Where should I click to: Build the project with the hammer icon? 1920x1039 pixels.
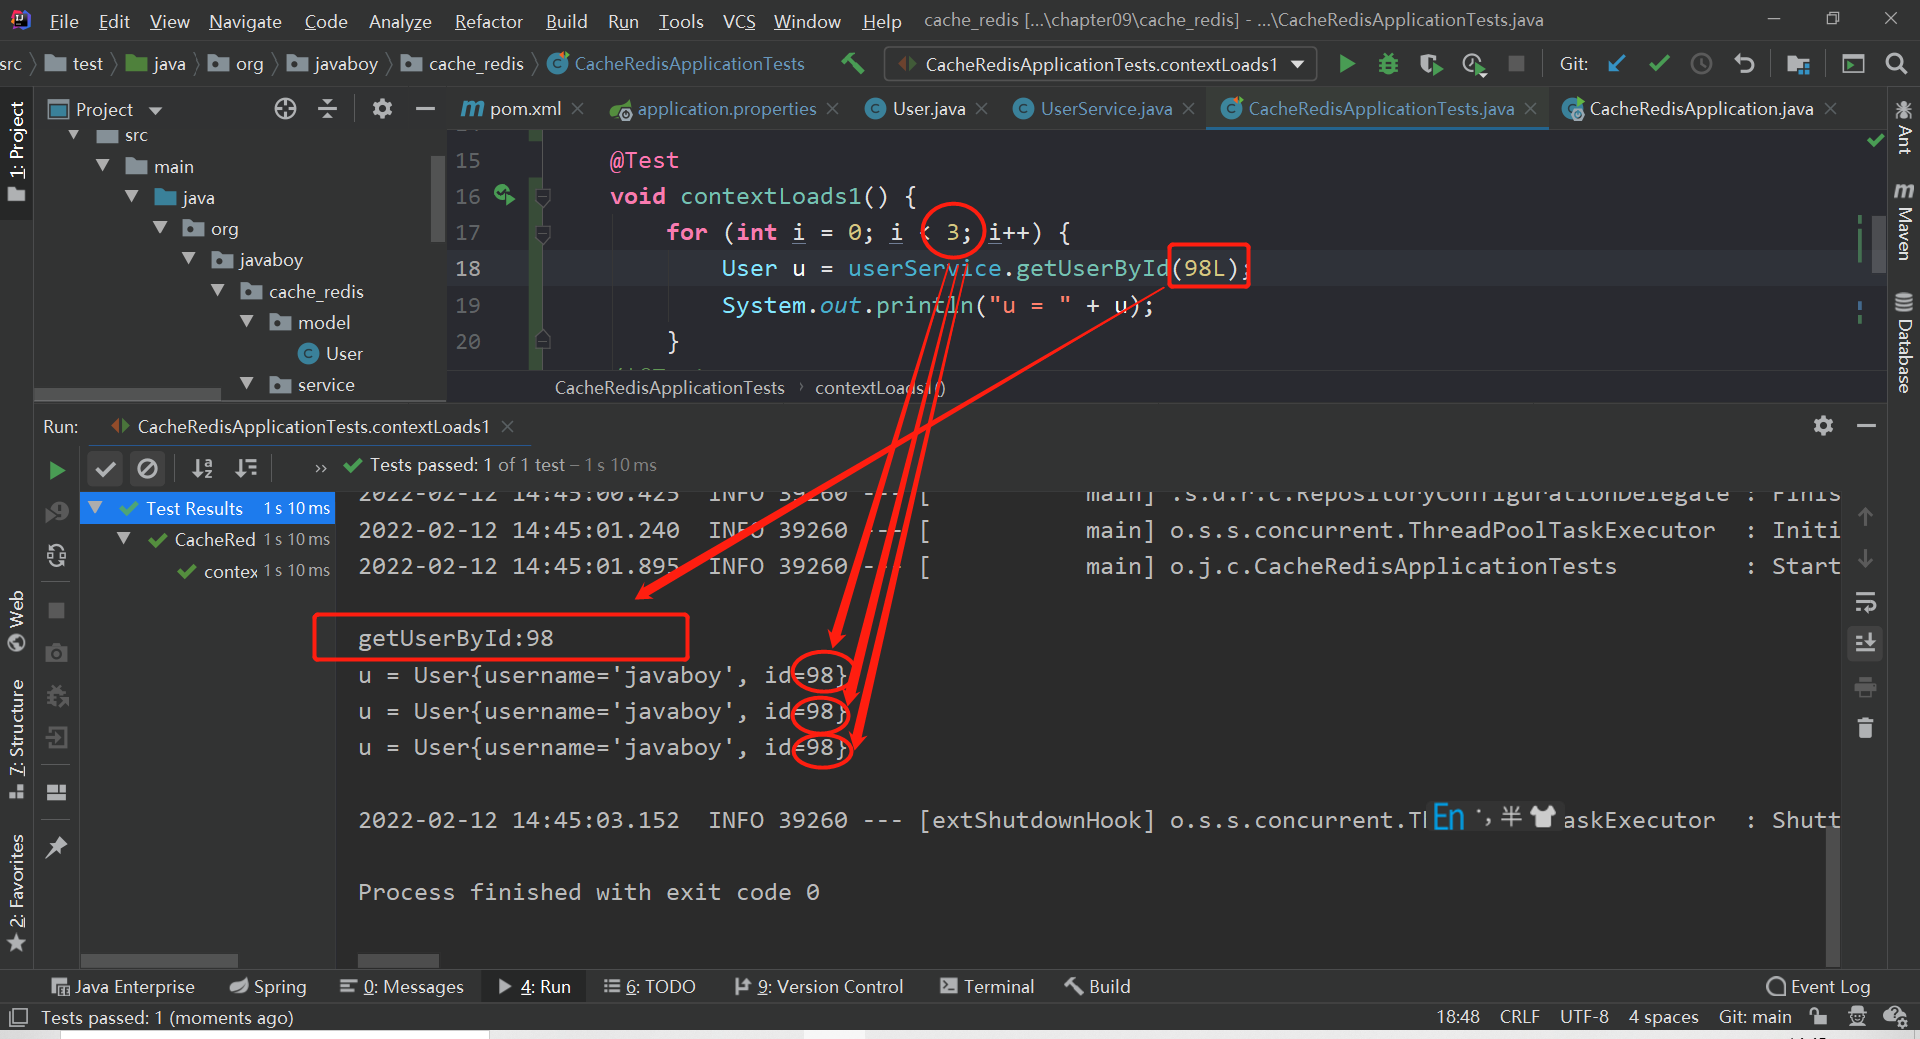coord(853,63)
